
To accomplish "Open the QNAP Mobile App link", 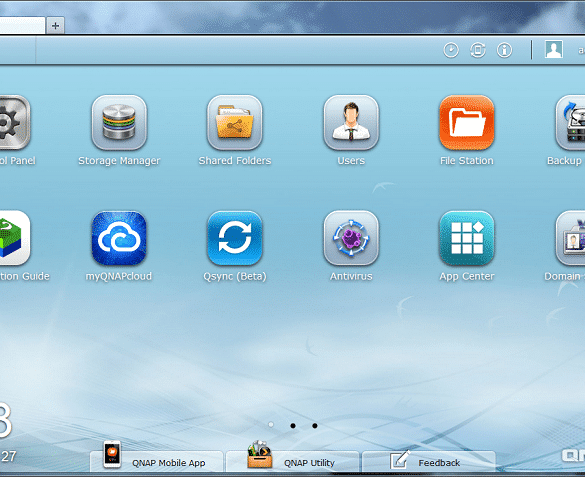I will click(x=157, y=462).
